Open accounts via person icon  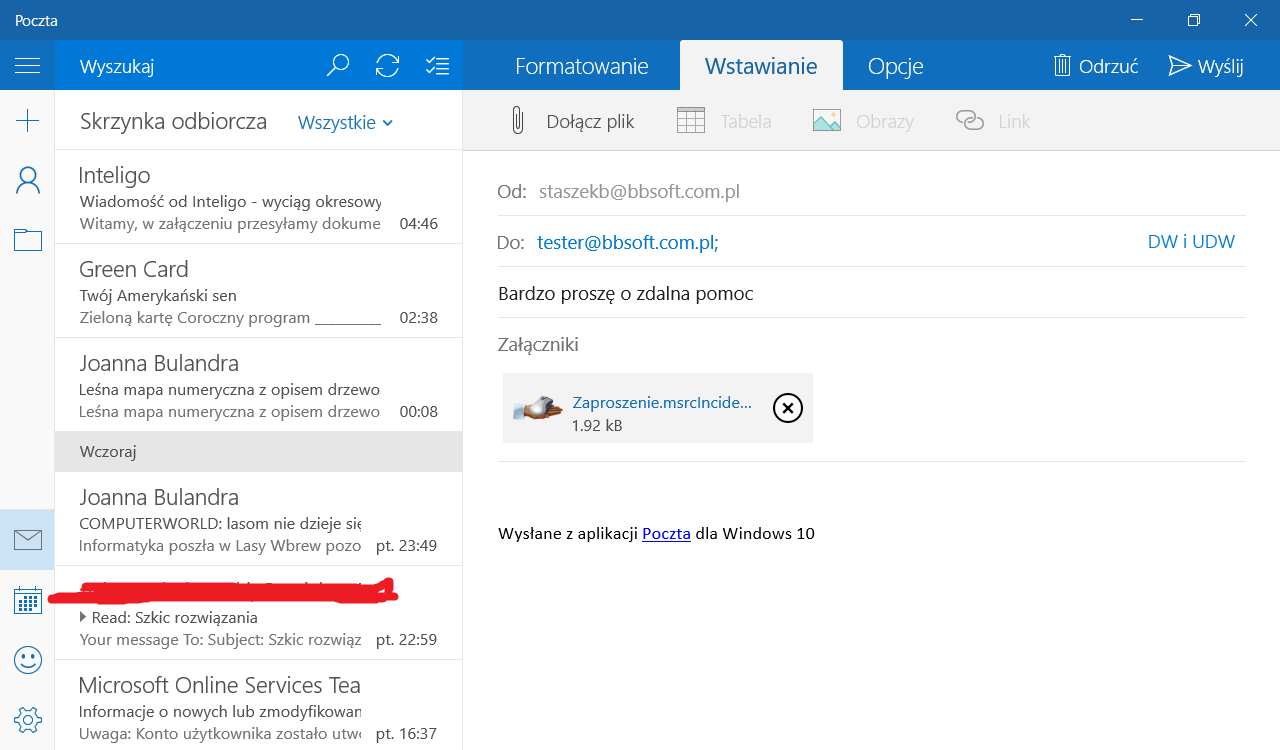[27, 181]
